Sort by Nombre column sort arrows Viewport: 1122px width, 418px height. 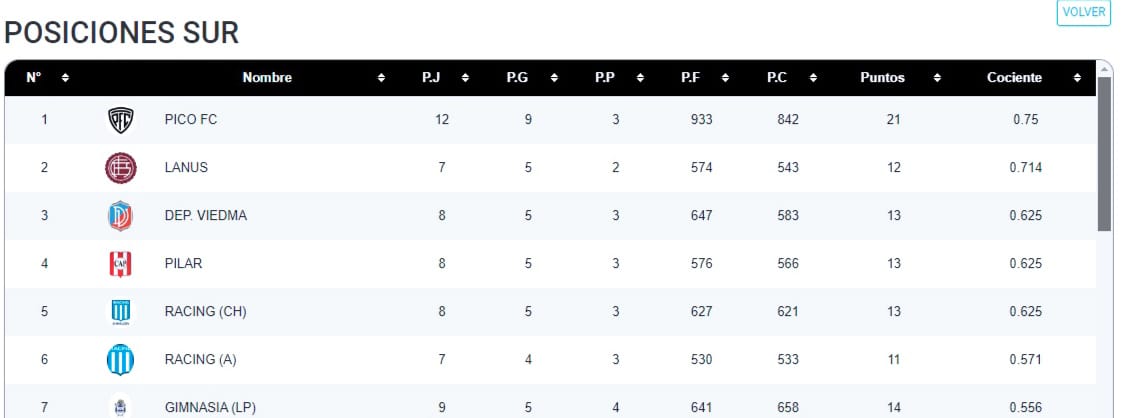[381, 78]
